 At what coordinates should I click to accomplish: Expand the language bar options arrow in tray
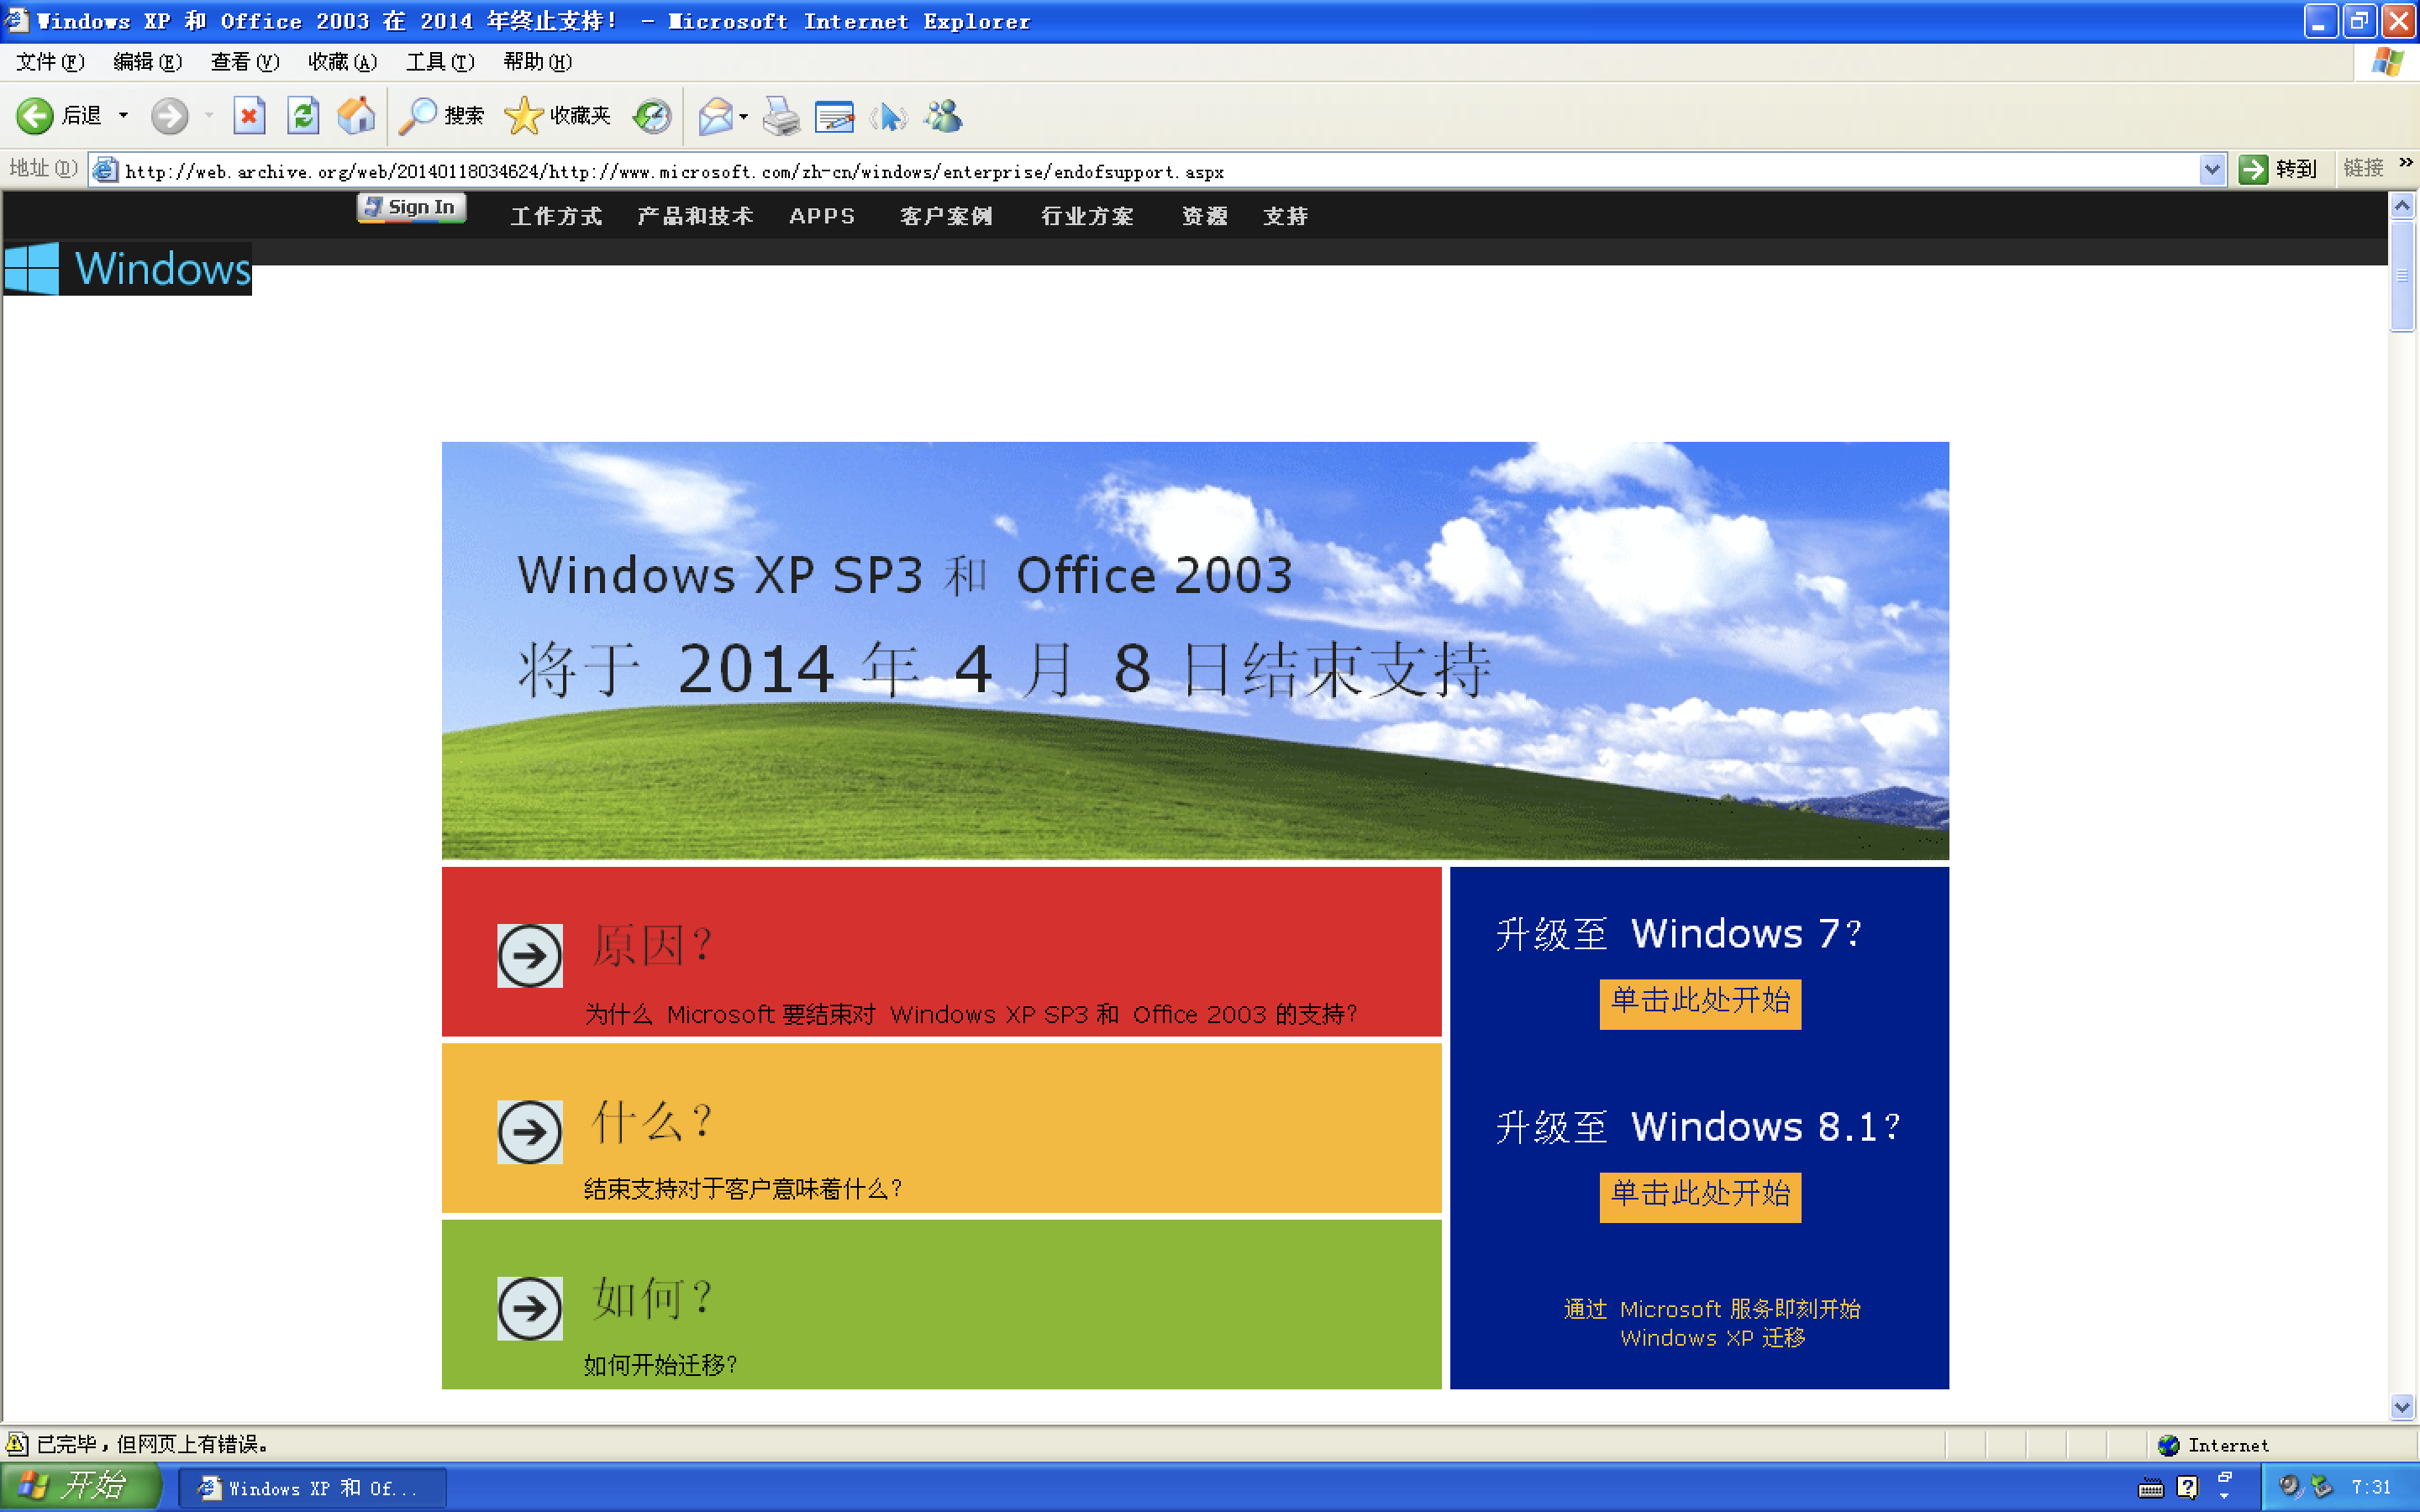coord(2224,1496)
